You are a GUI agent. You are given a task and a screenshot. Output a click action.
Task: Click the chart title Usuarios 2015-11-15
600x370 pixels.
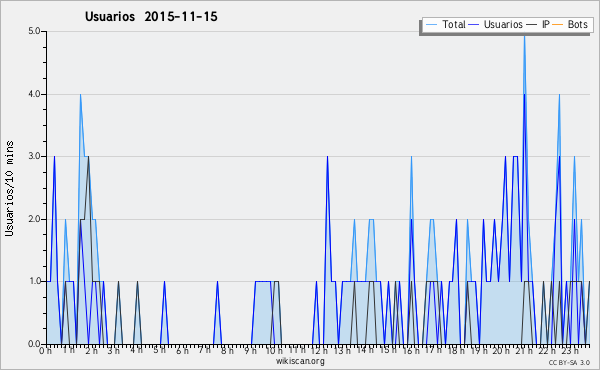coord(151,16)
